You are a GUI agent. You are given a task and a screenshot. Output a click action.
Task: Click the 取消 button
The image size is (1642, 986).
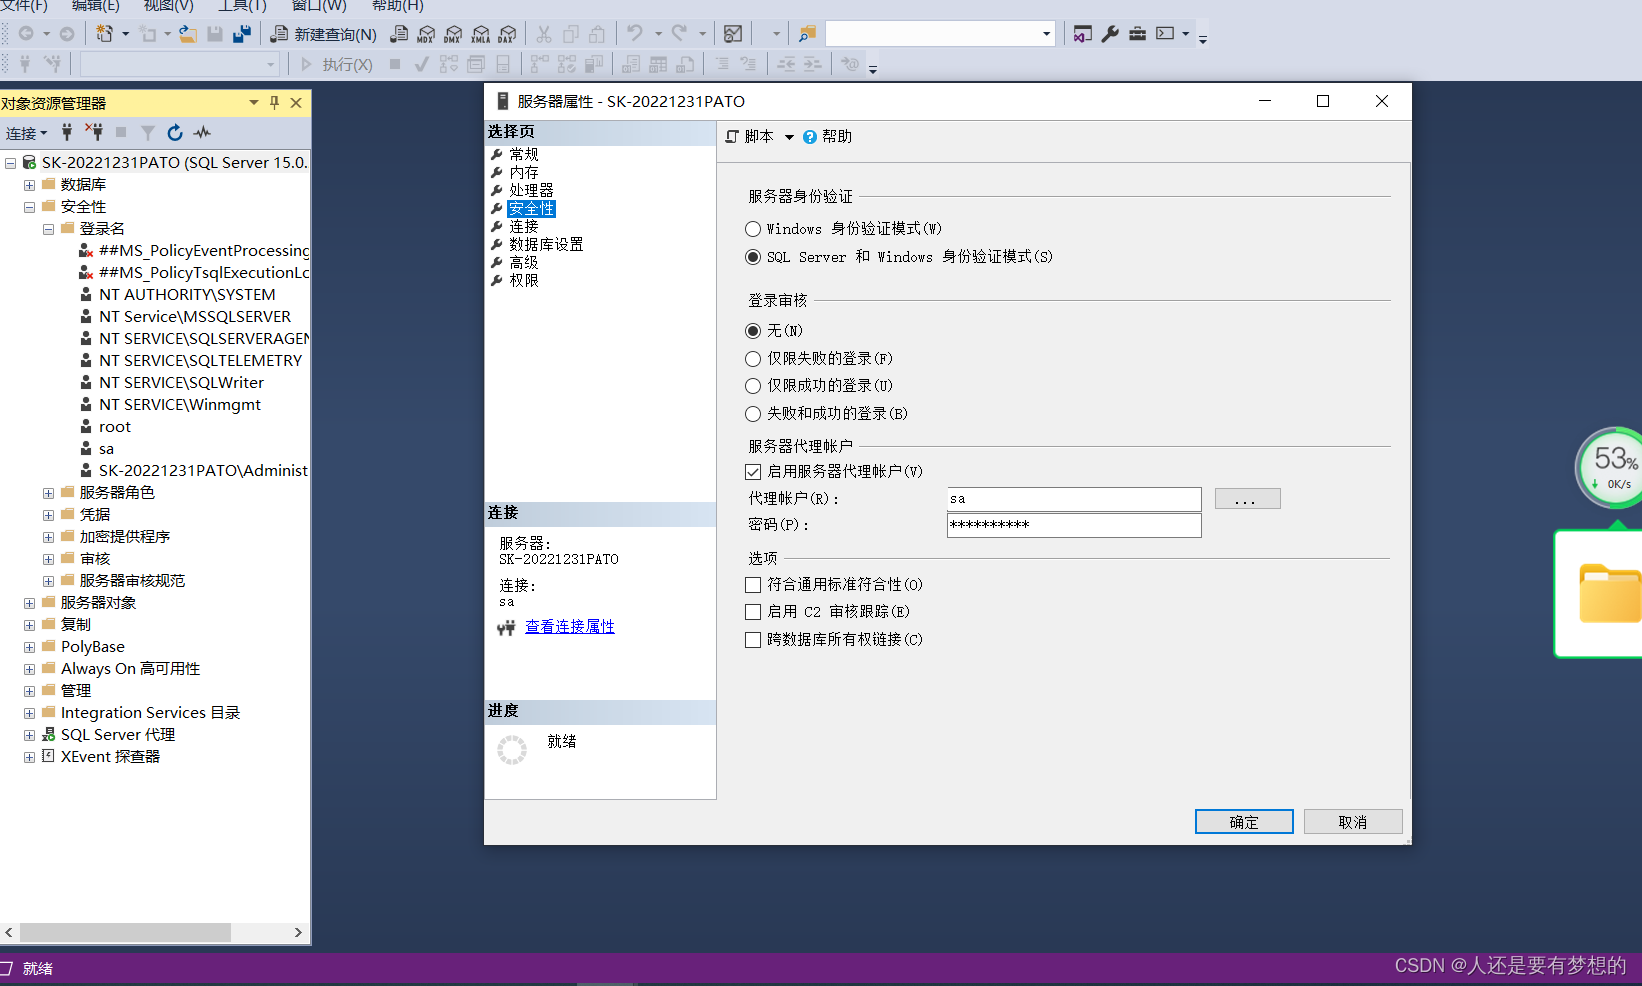pyautogui.click(x=1353, y=822)
